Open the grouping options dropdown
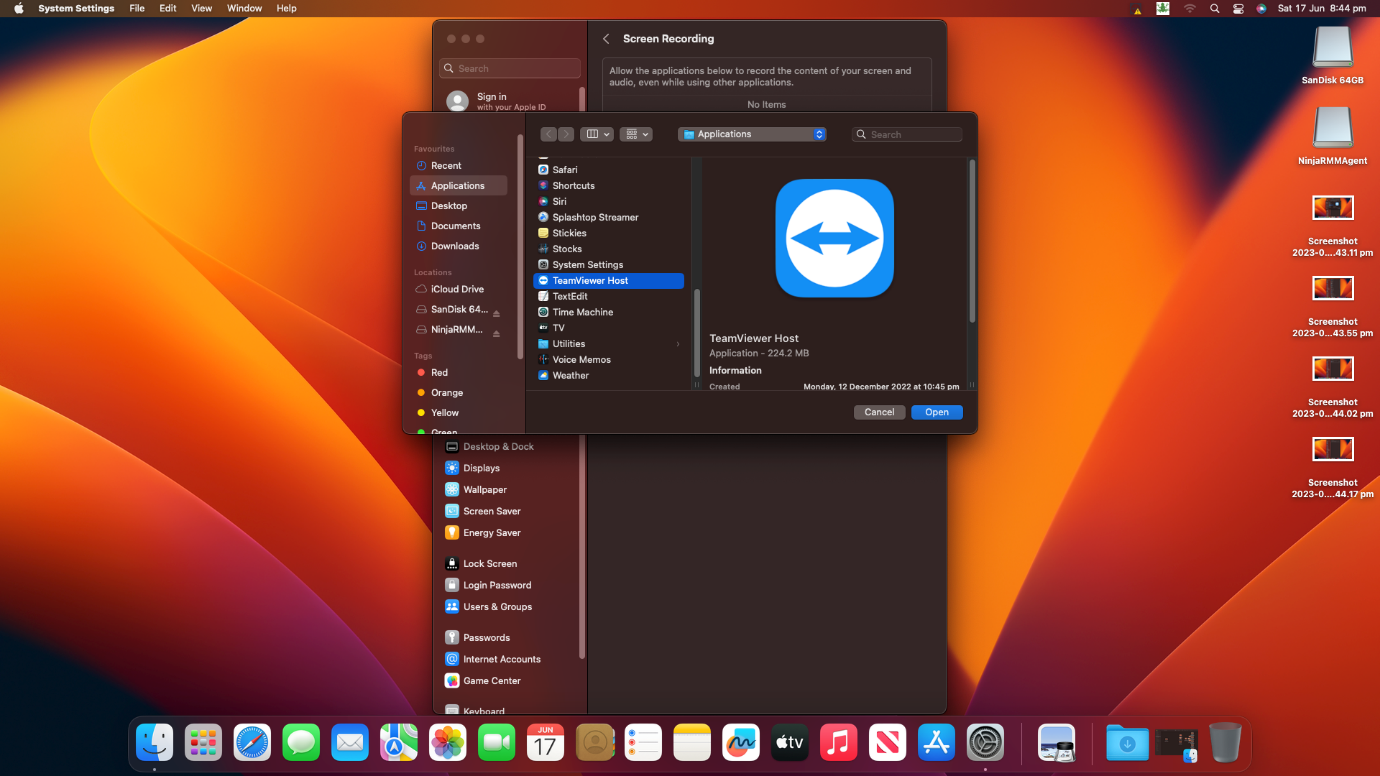Image resolution: width=1380 pixels, height=776 pixels. 636,134
